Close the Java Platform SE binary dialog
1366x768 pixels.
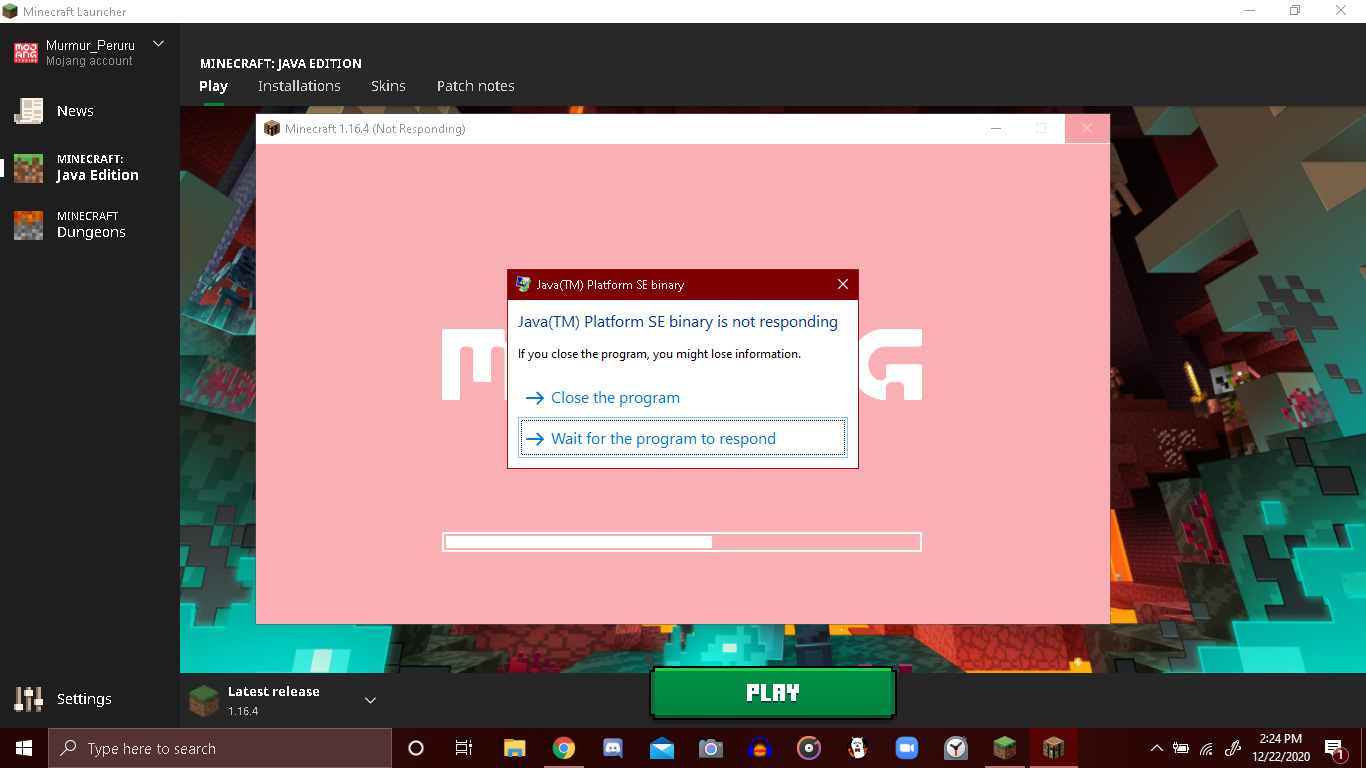click(x=842, y=284)
